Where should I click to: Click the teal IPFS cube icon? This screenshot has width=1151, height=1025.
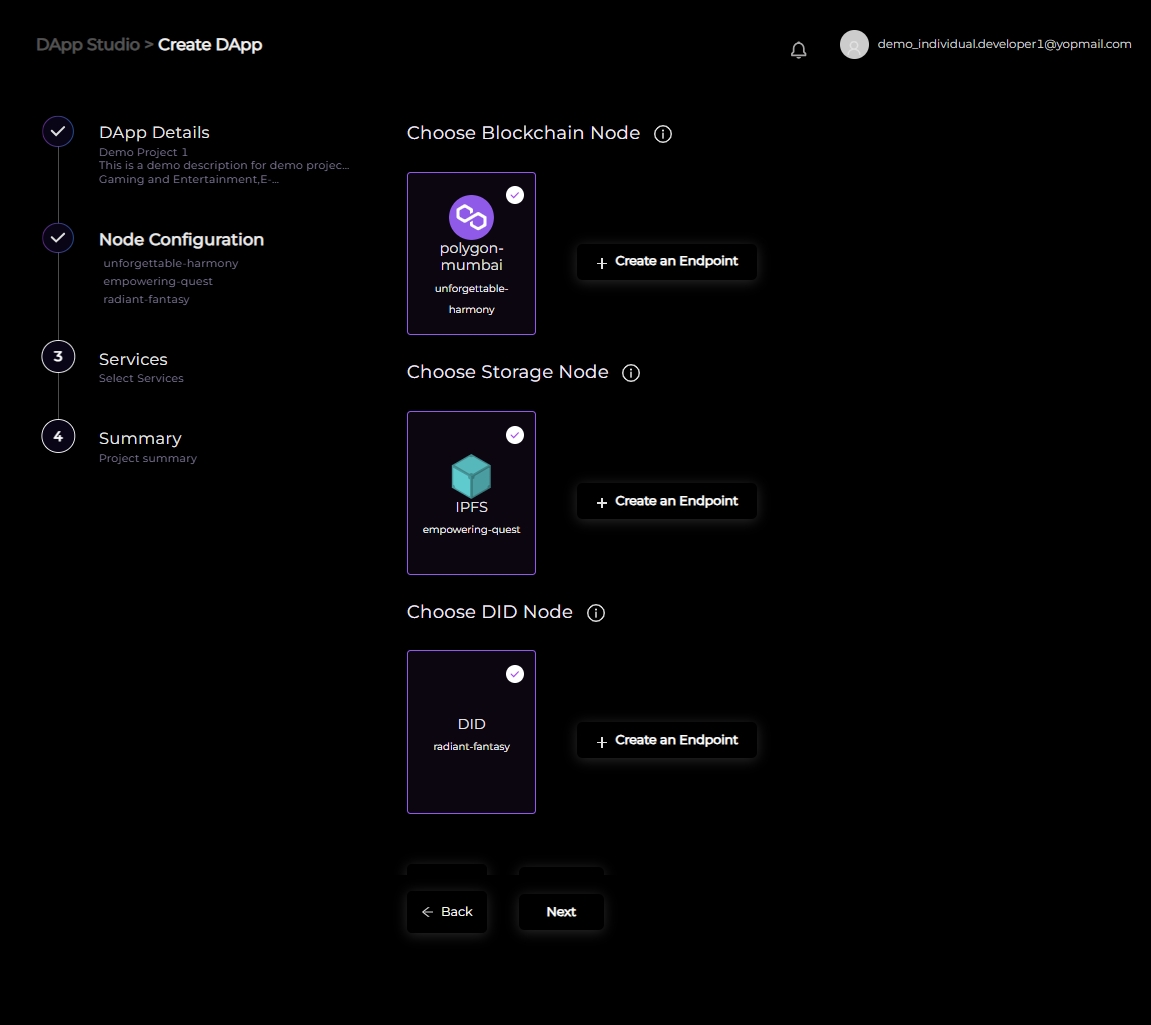pyautogui.click(x=471, y=476)
